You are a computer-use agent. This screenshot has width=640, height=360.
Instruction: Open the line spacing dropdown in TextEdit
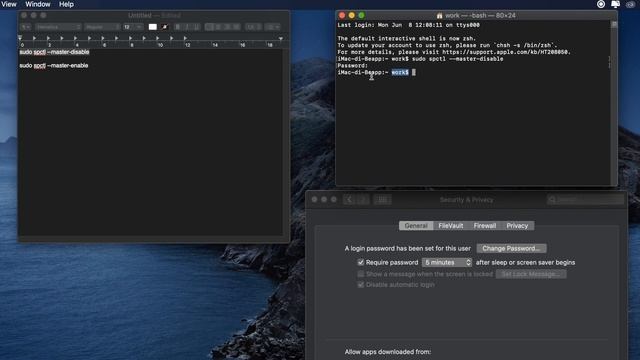click(x=253, y=27)
